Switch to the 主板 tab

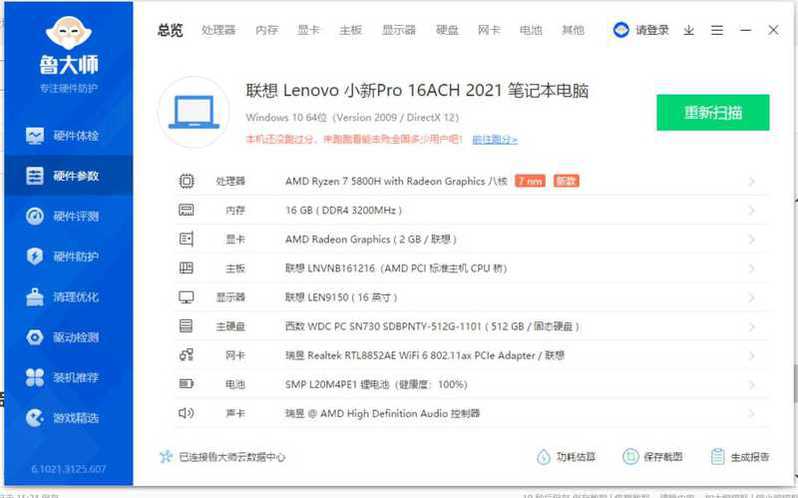[351, 31]
